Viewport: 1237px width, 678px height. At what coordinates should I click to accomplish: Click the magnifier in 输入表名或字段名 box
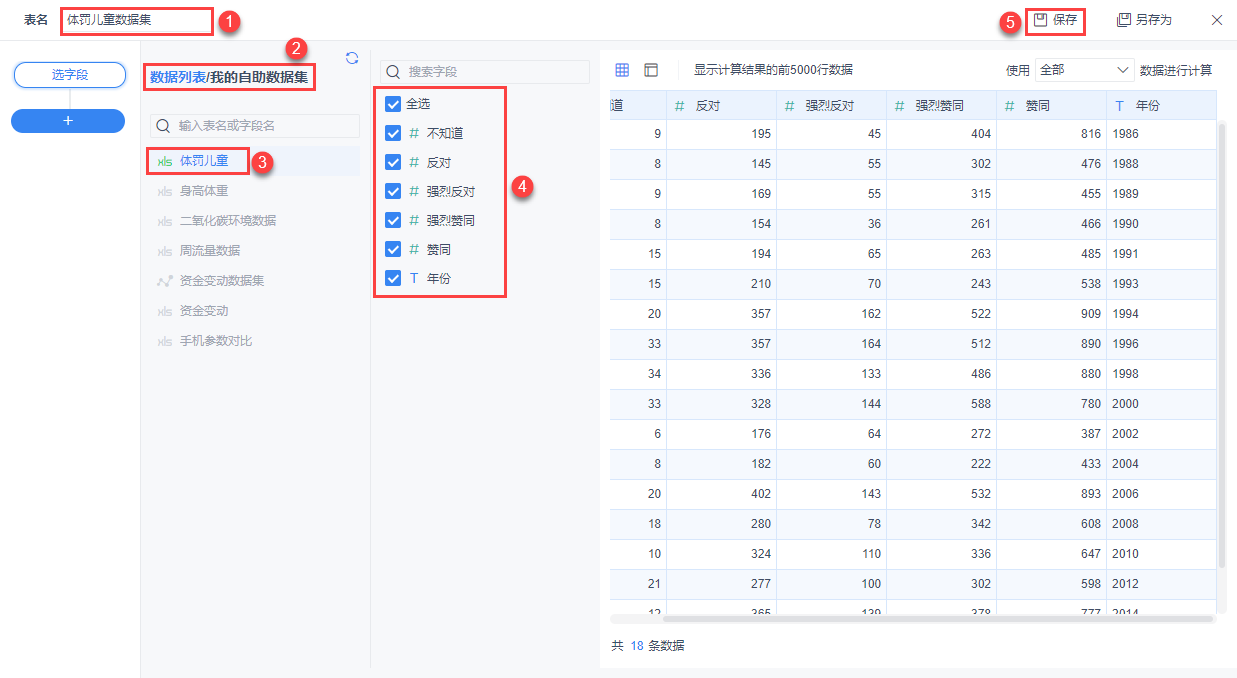(164, 126)
